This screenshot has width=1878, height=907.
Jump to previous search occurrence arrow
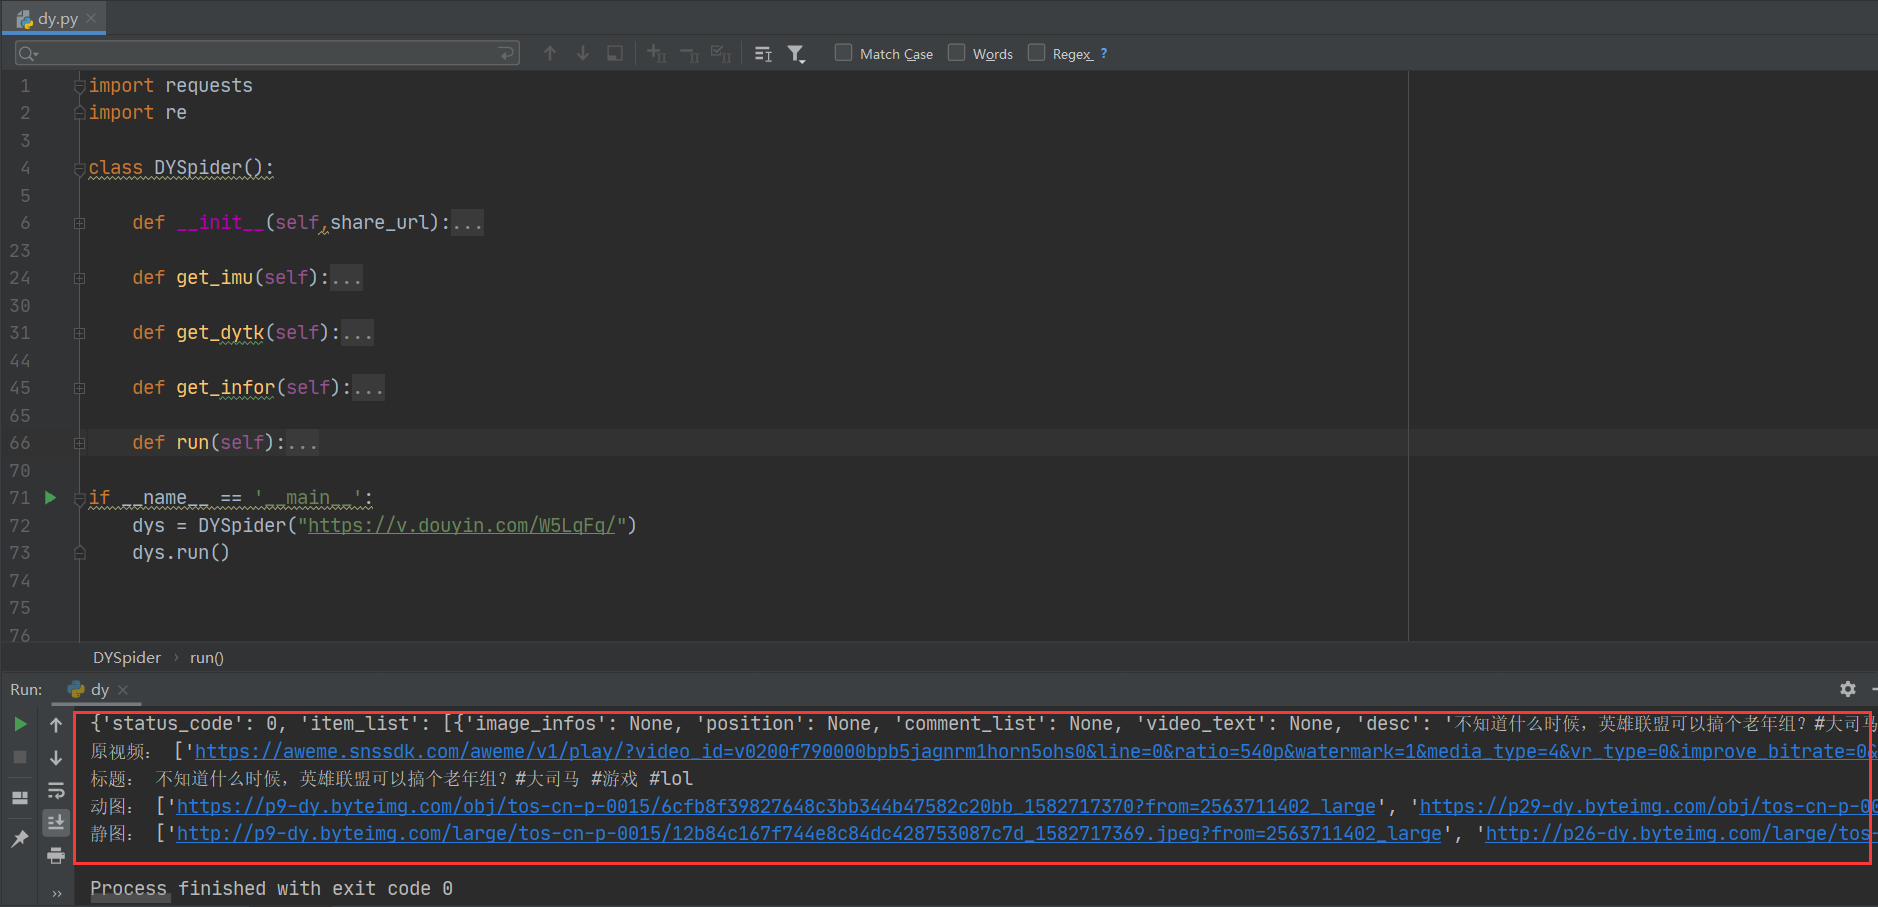550,53
